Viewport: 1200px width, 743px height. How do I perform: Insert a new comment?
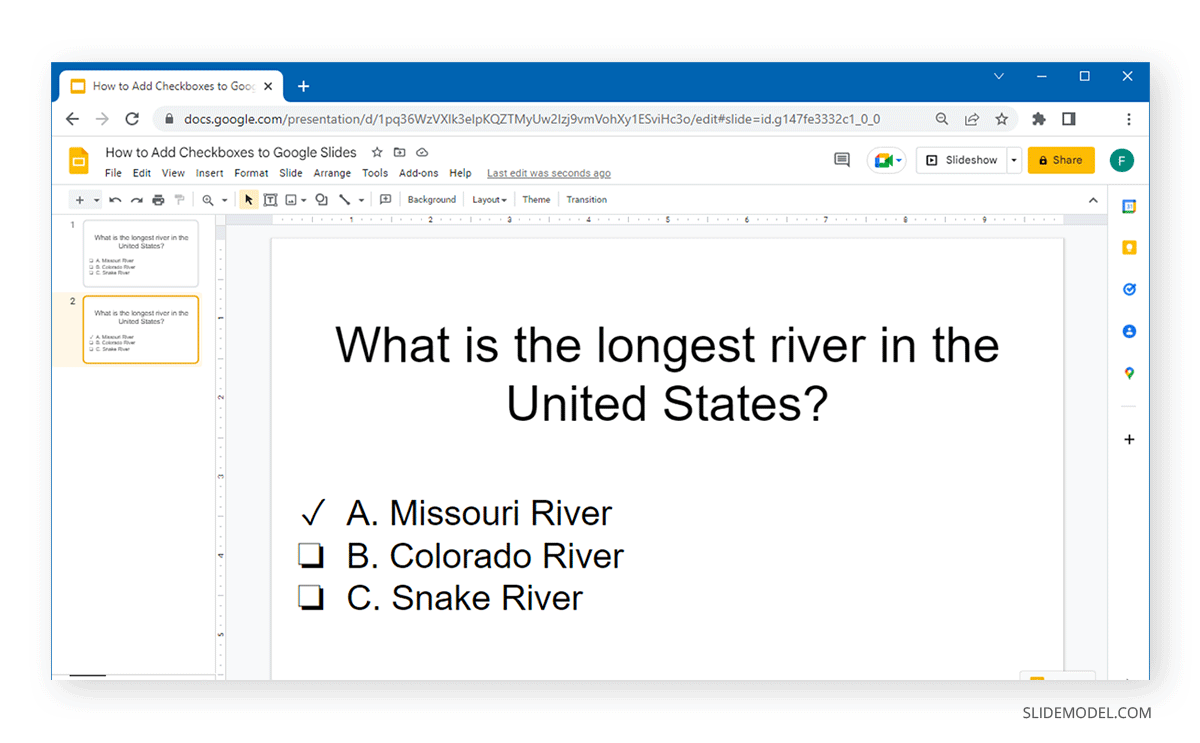click(x=385, y=199)
